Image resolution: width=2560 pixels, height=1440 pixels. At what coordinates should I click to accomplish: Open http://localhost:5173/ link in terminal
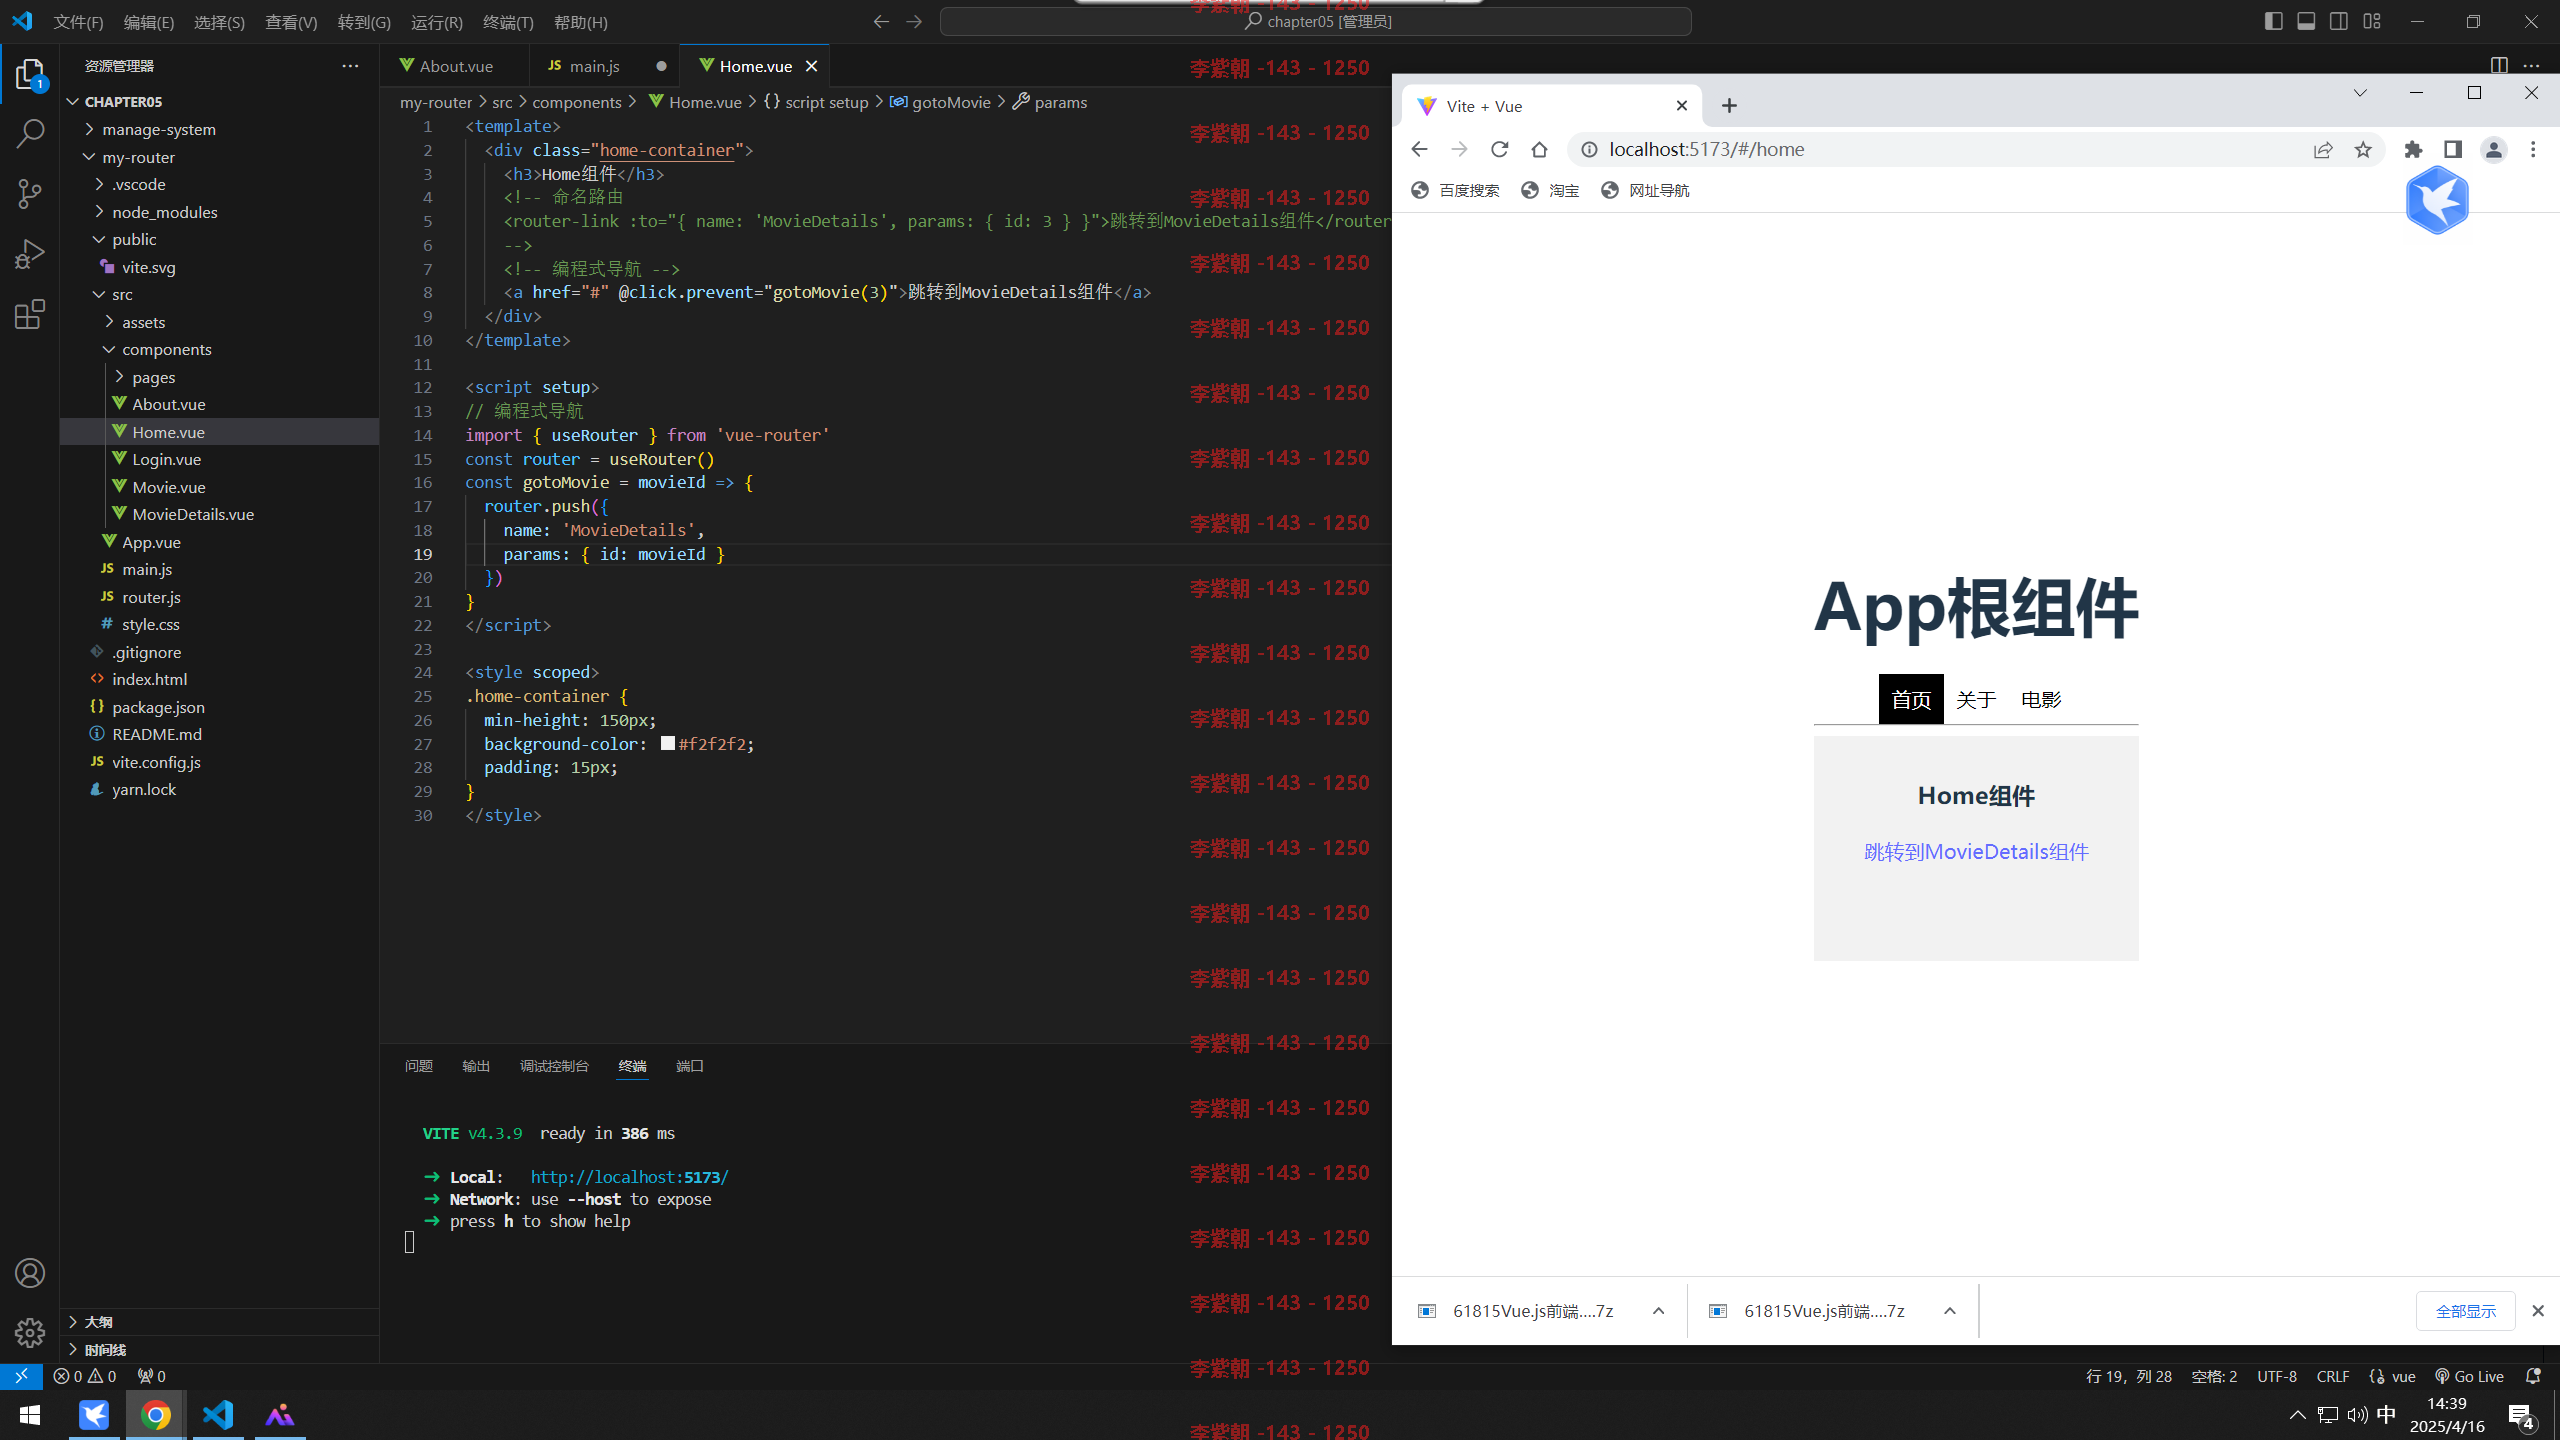click(629, 1177)
